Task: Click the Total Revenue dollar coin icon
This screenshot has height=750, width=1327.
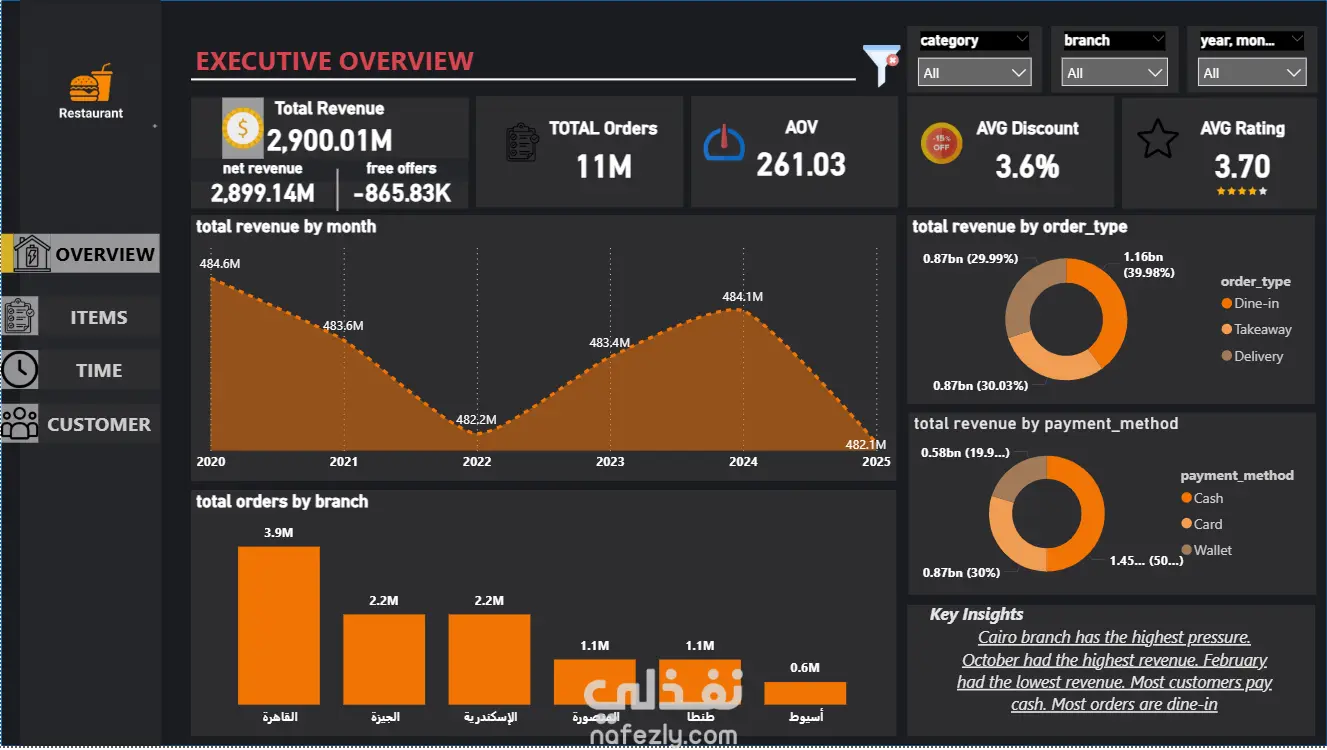Action: tap(241, 127)
